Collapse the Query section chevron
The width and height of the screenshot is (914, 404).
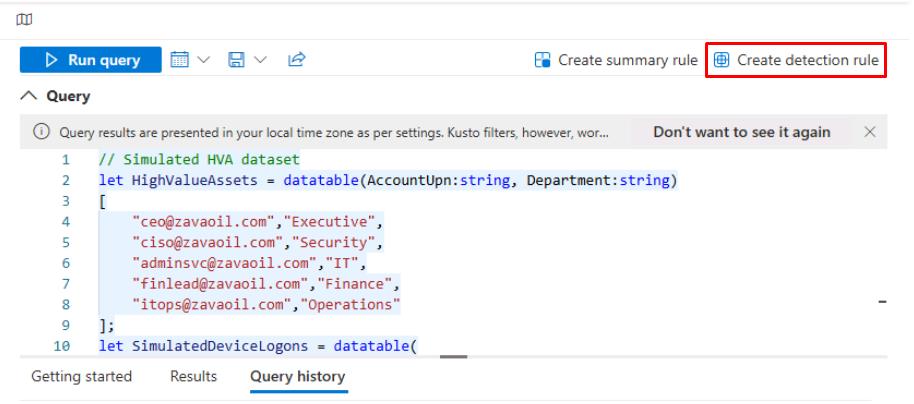pos(28,97)
